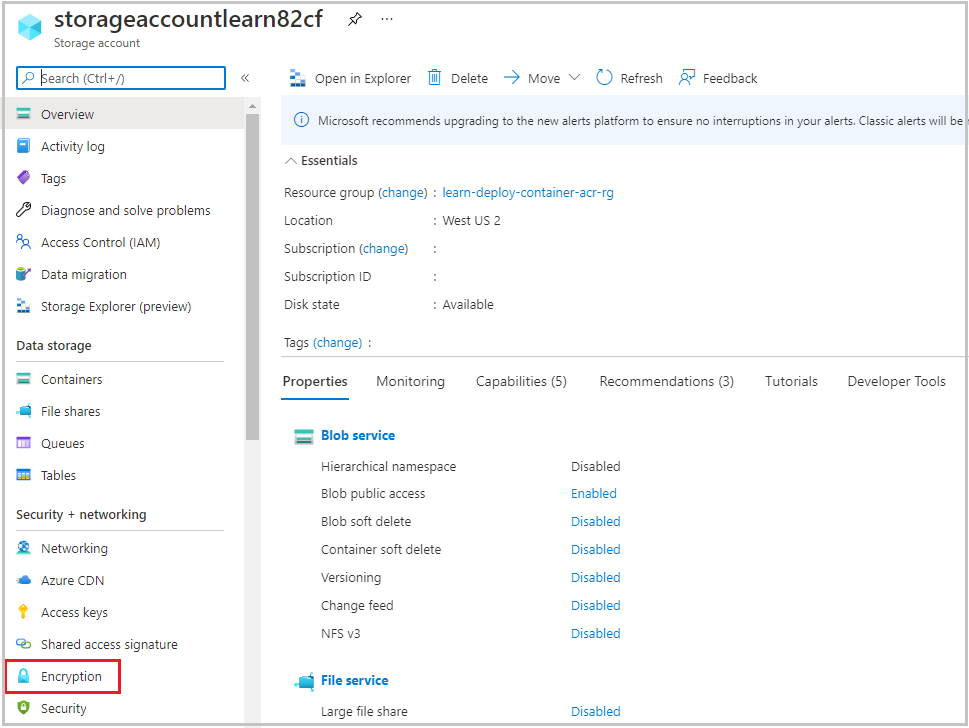This screenshot has height=728, width=969.
Task: Click the 'West US 2' location value
Action: (472, 221)
